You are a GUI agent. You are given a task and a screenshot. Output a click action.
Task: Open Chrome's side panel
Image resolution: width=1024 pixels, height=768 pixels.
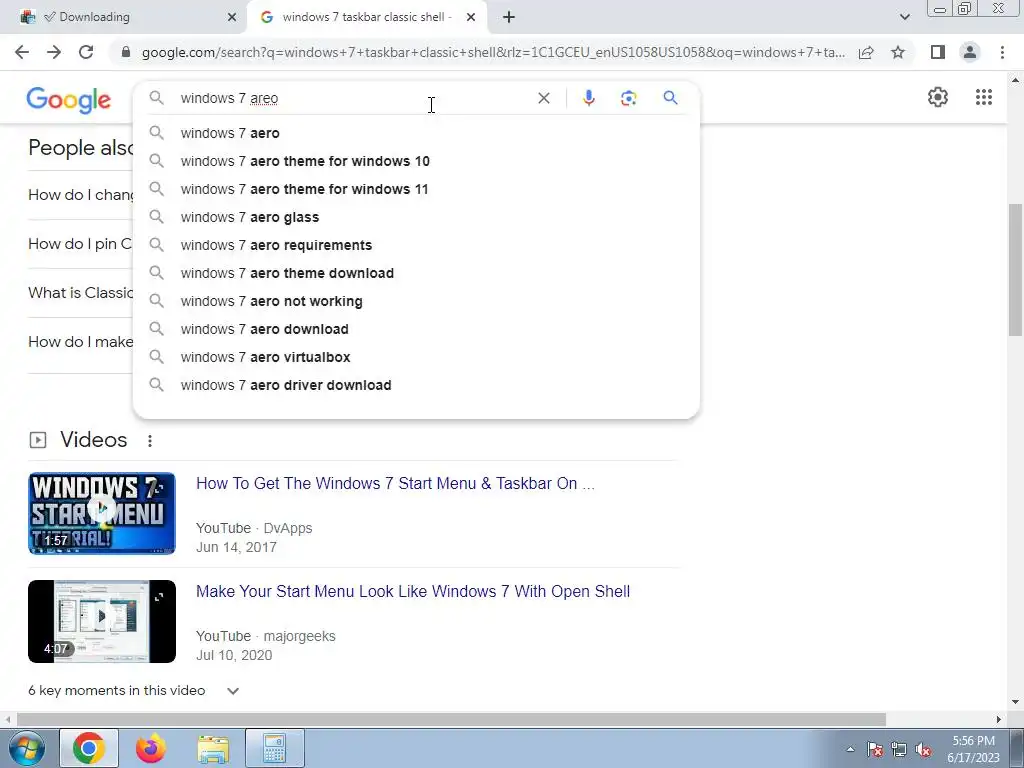tap(938, 52)
